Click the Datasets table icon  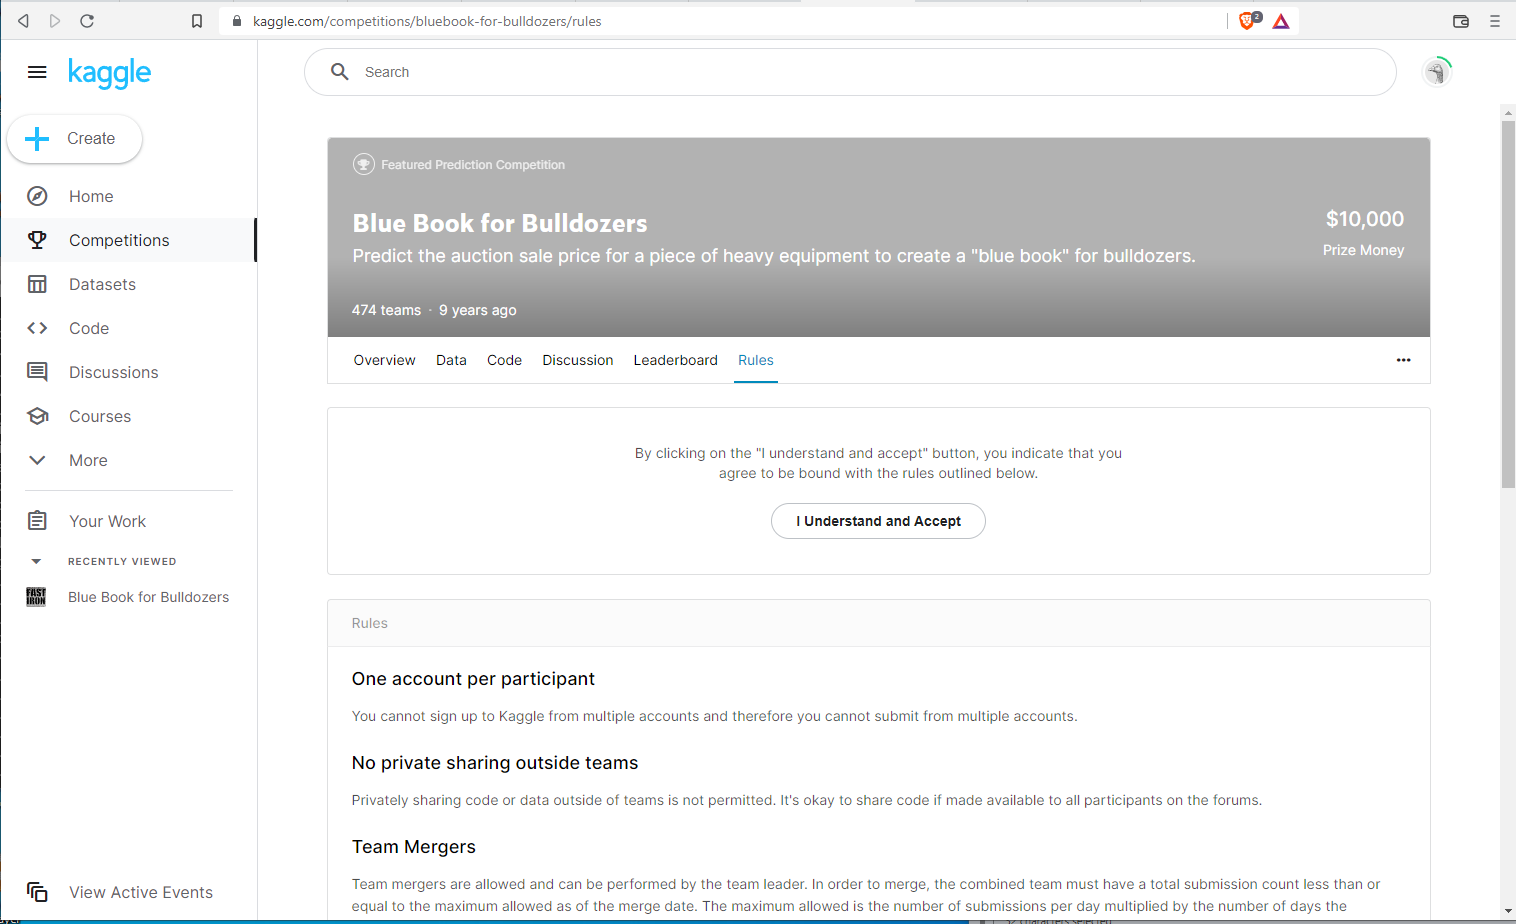(37, 284)
